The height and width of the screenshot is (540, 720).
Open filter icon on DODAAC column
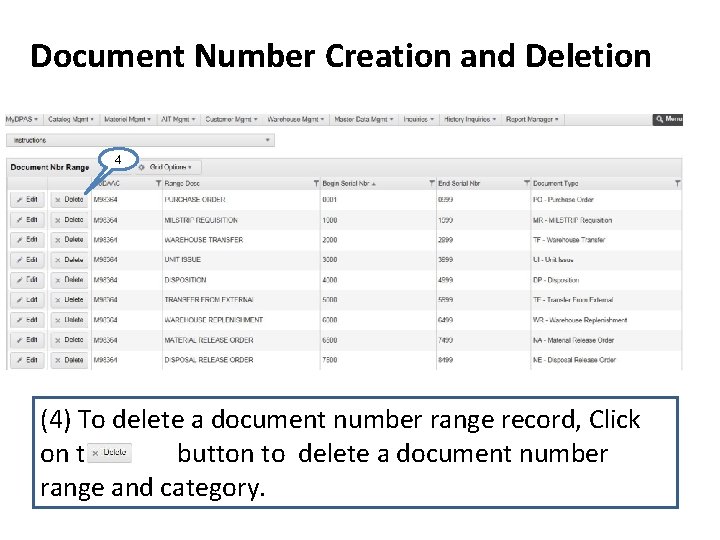[x=158, y=183]
